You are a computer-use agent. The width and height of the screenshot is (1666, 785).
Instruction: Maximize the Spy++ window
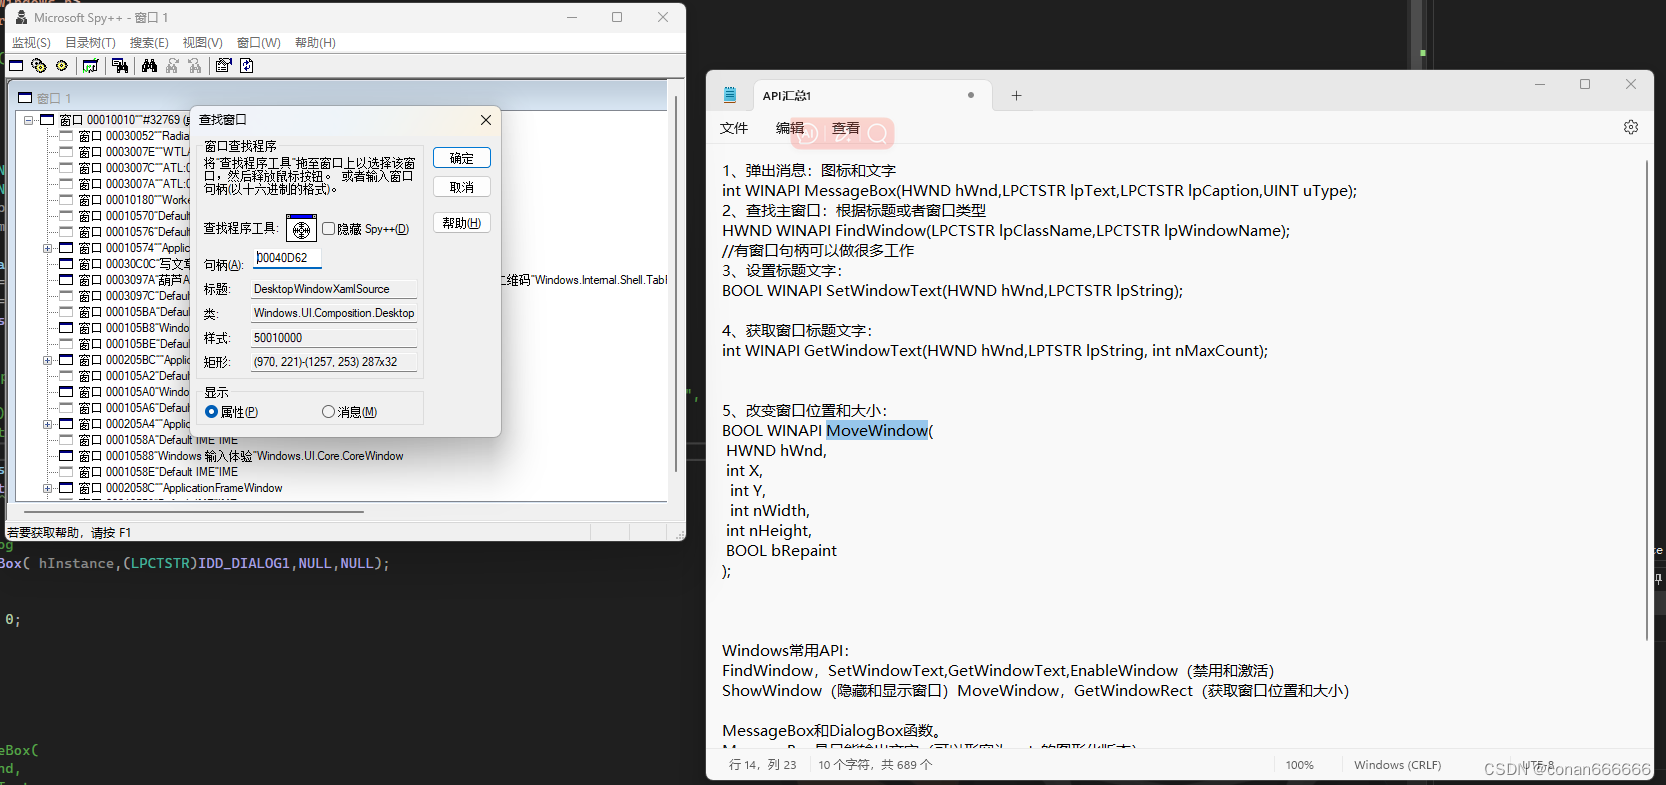[617, 17]
